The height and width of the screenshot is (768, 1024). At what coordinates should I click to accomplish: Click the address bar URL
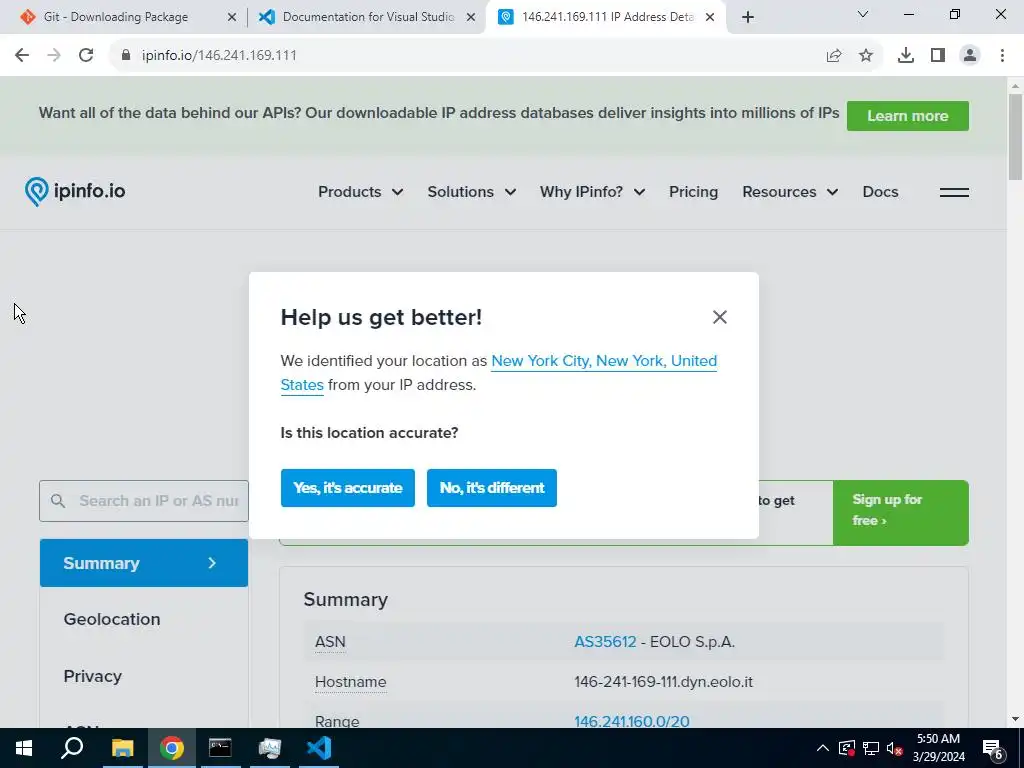coord(219,56)
